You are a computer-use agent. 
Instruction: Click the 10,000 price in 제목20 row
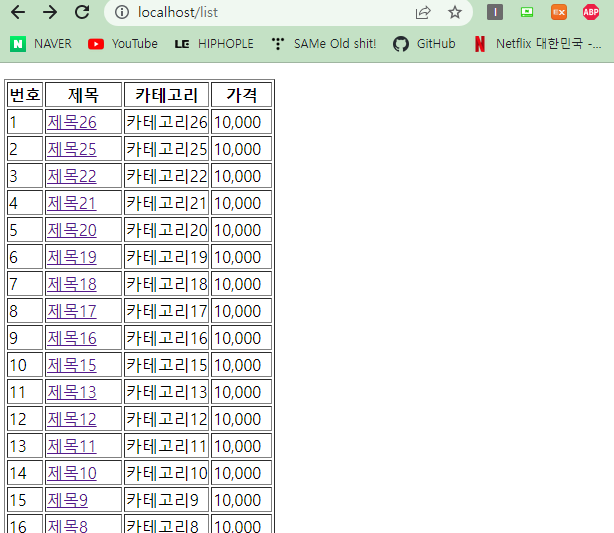click(x=242, y=230)
